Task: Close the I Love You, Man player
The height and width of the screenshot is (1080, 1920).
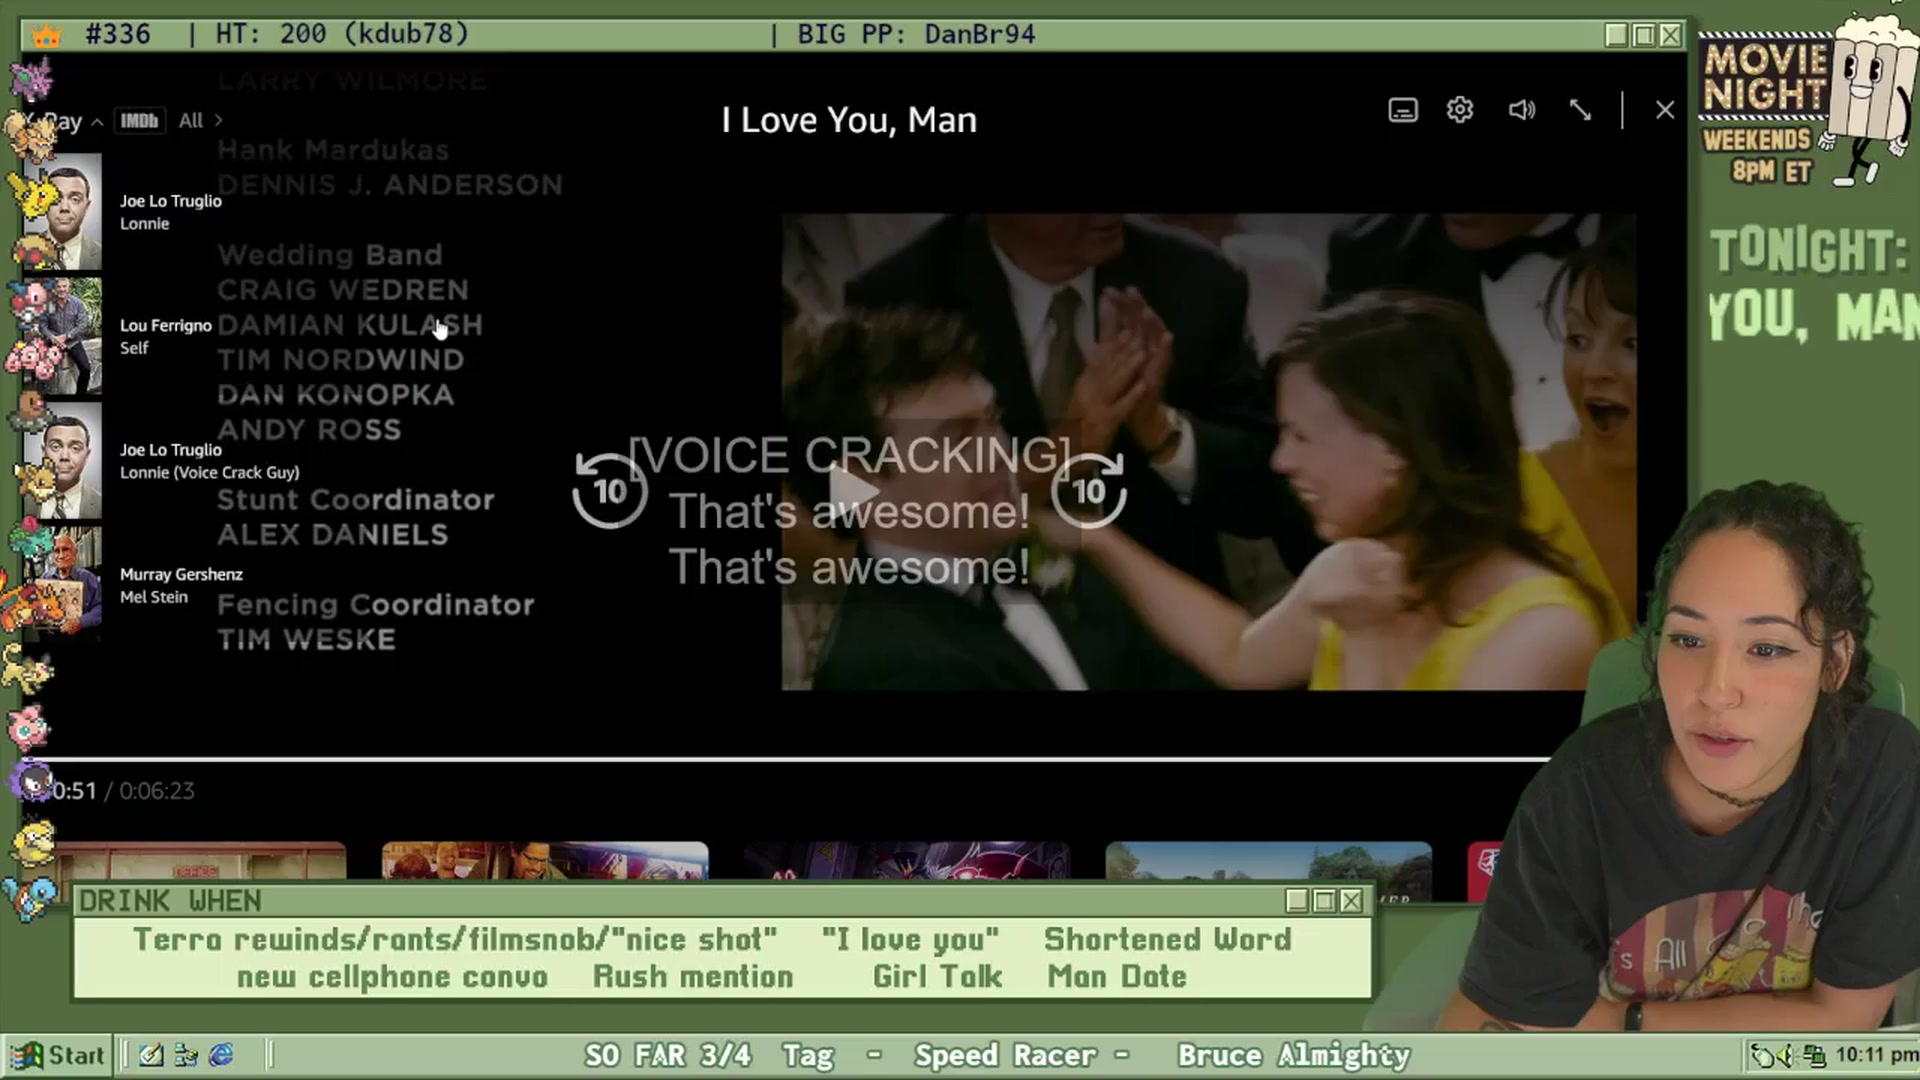Action: [1664, 110]
